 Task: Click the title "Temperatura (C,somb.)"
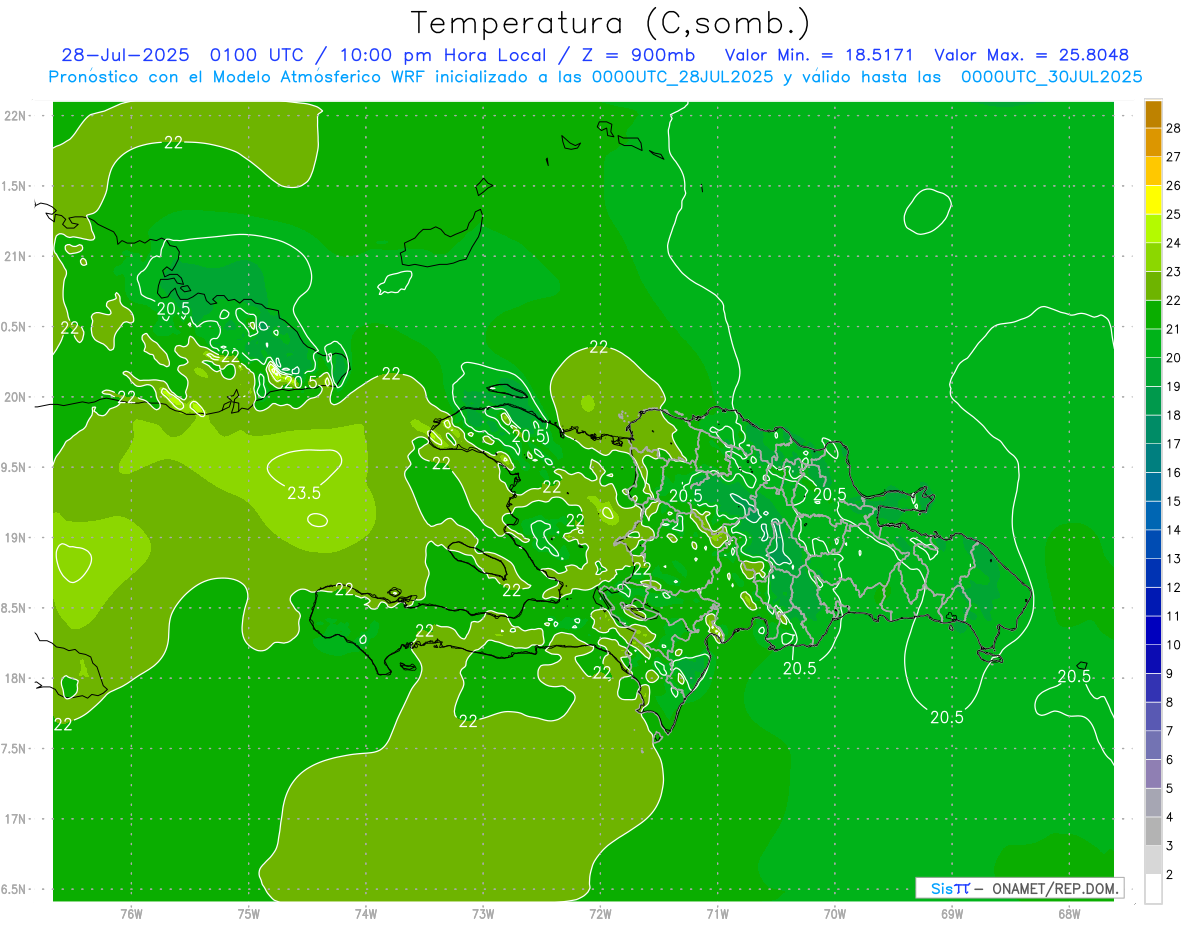click(611, 23)
